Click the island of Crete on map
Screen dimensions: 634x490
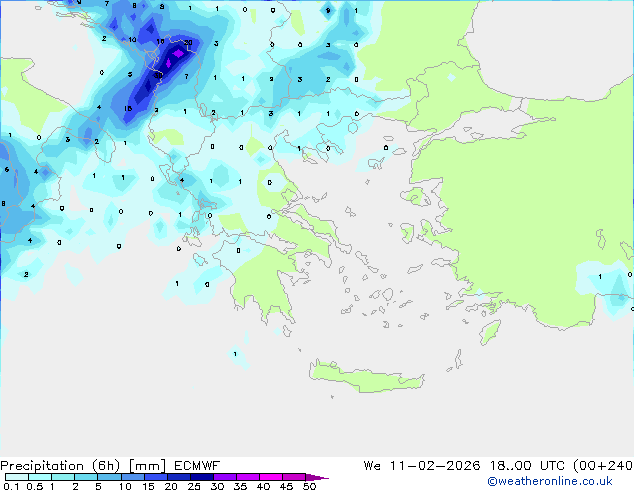[x=366, y=377]
